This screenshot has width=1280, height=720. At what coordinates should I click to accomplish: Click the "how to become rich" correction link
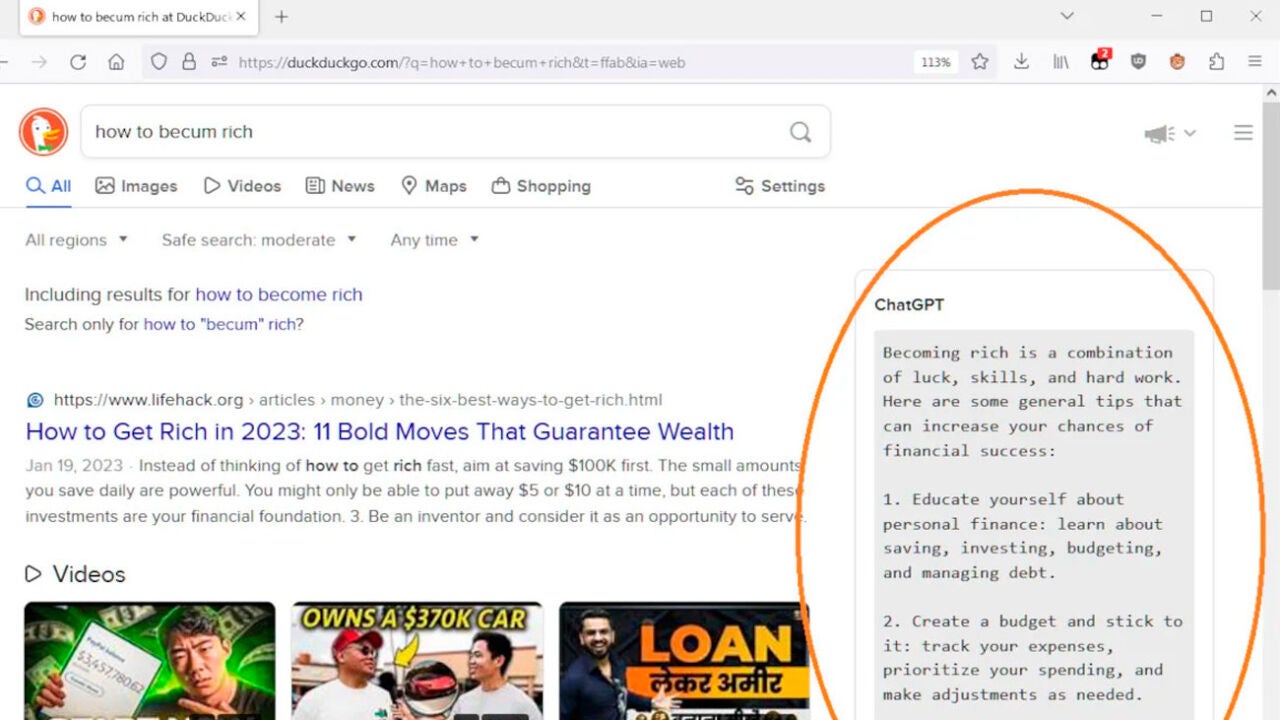coord(278,295)
